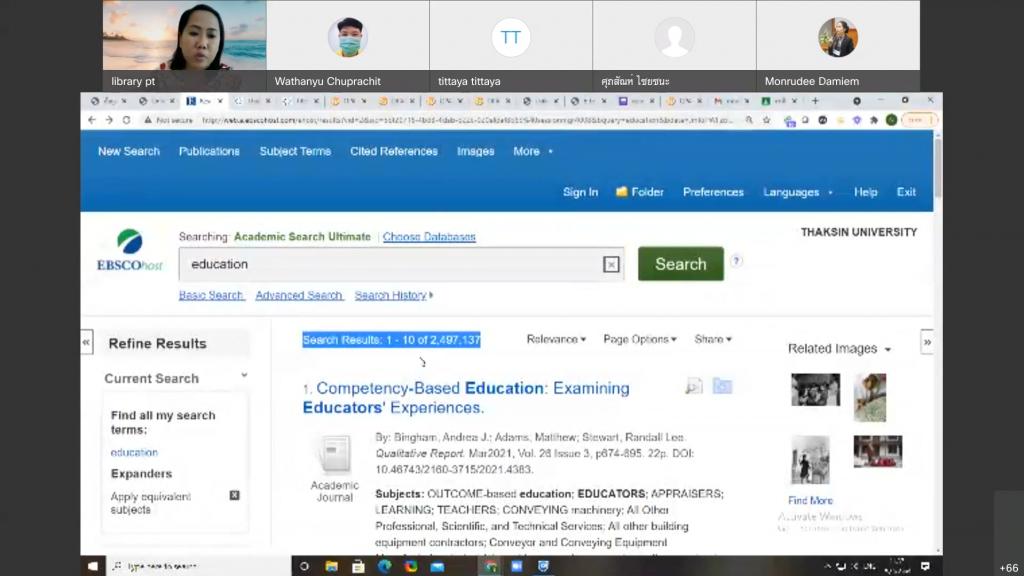The width and height of the screenshot is (1024, 576).
Task: Select the Monrudee Damiem participant tile
Action: [x=838, y=45]
